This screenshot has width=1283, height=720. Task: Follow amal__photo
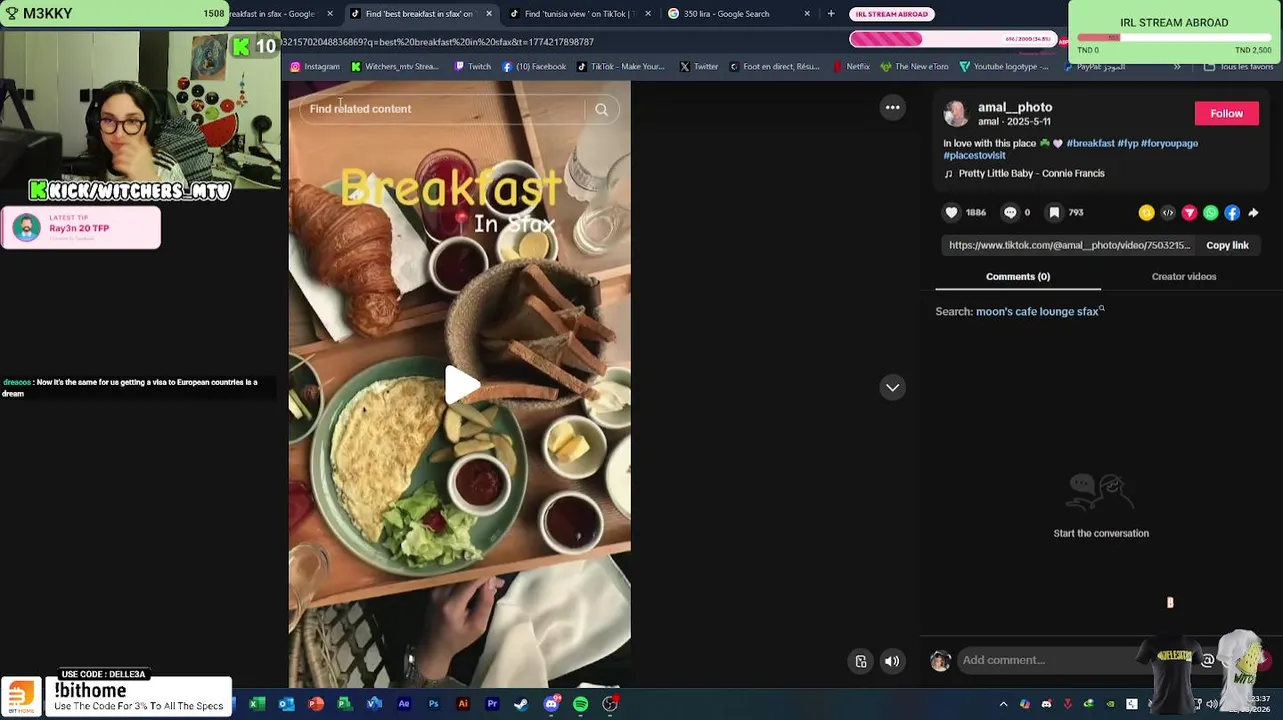(x=1226, y=113)
